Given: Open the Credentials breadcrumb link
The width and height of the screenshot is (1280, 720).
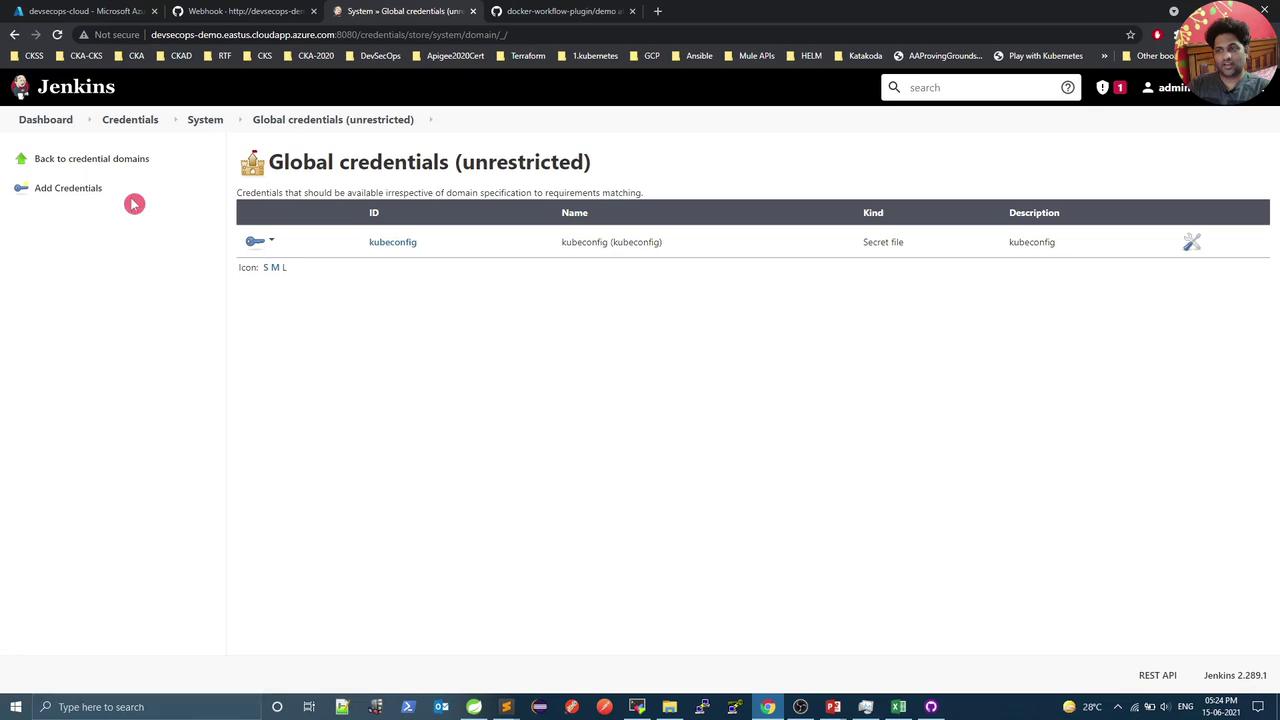Looking at the screenshot, I should [x=130, y=120].
